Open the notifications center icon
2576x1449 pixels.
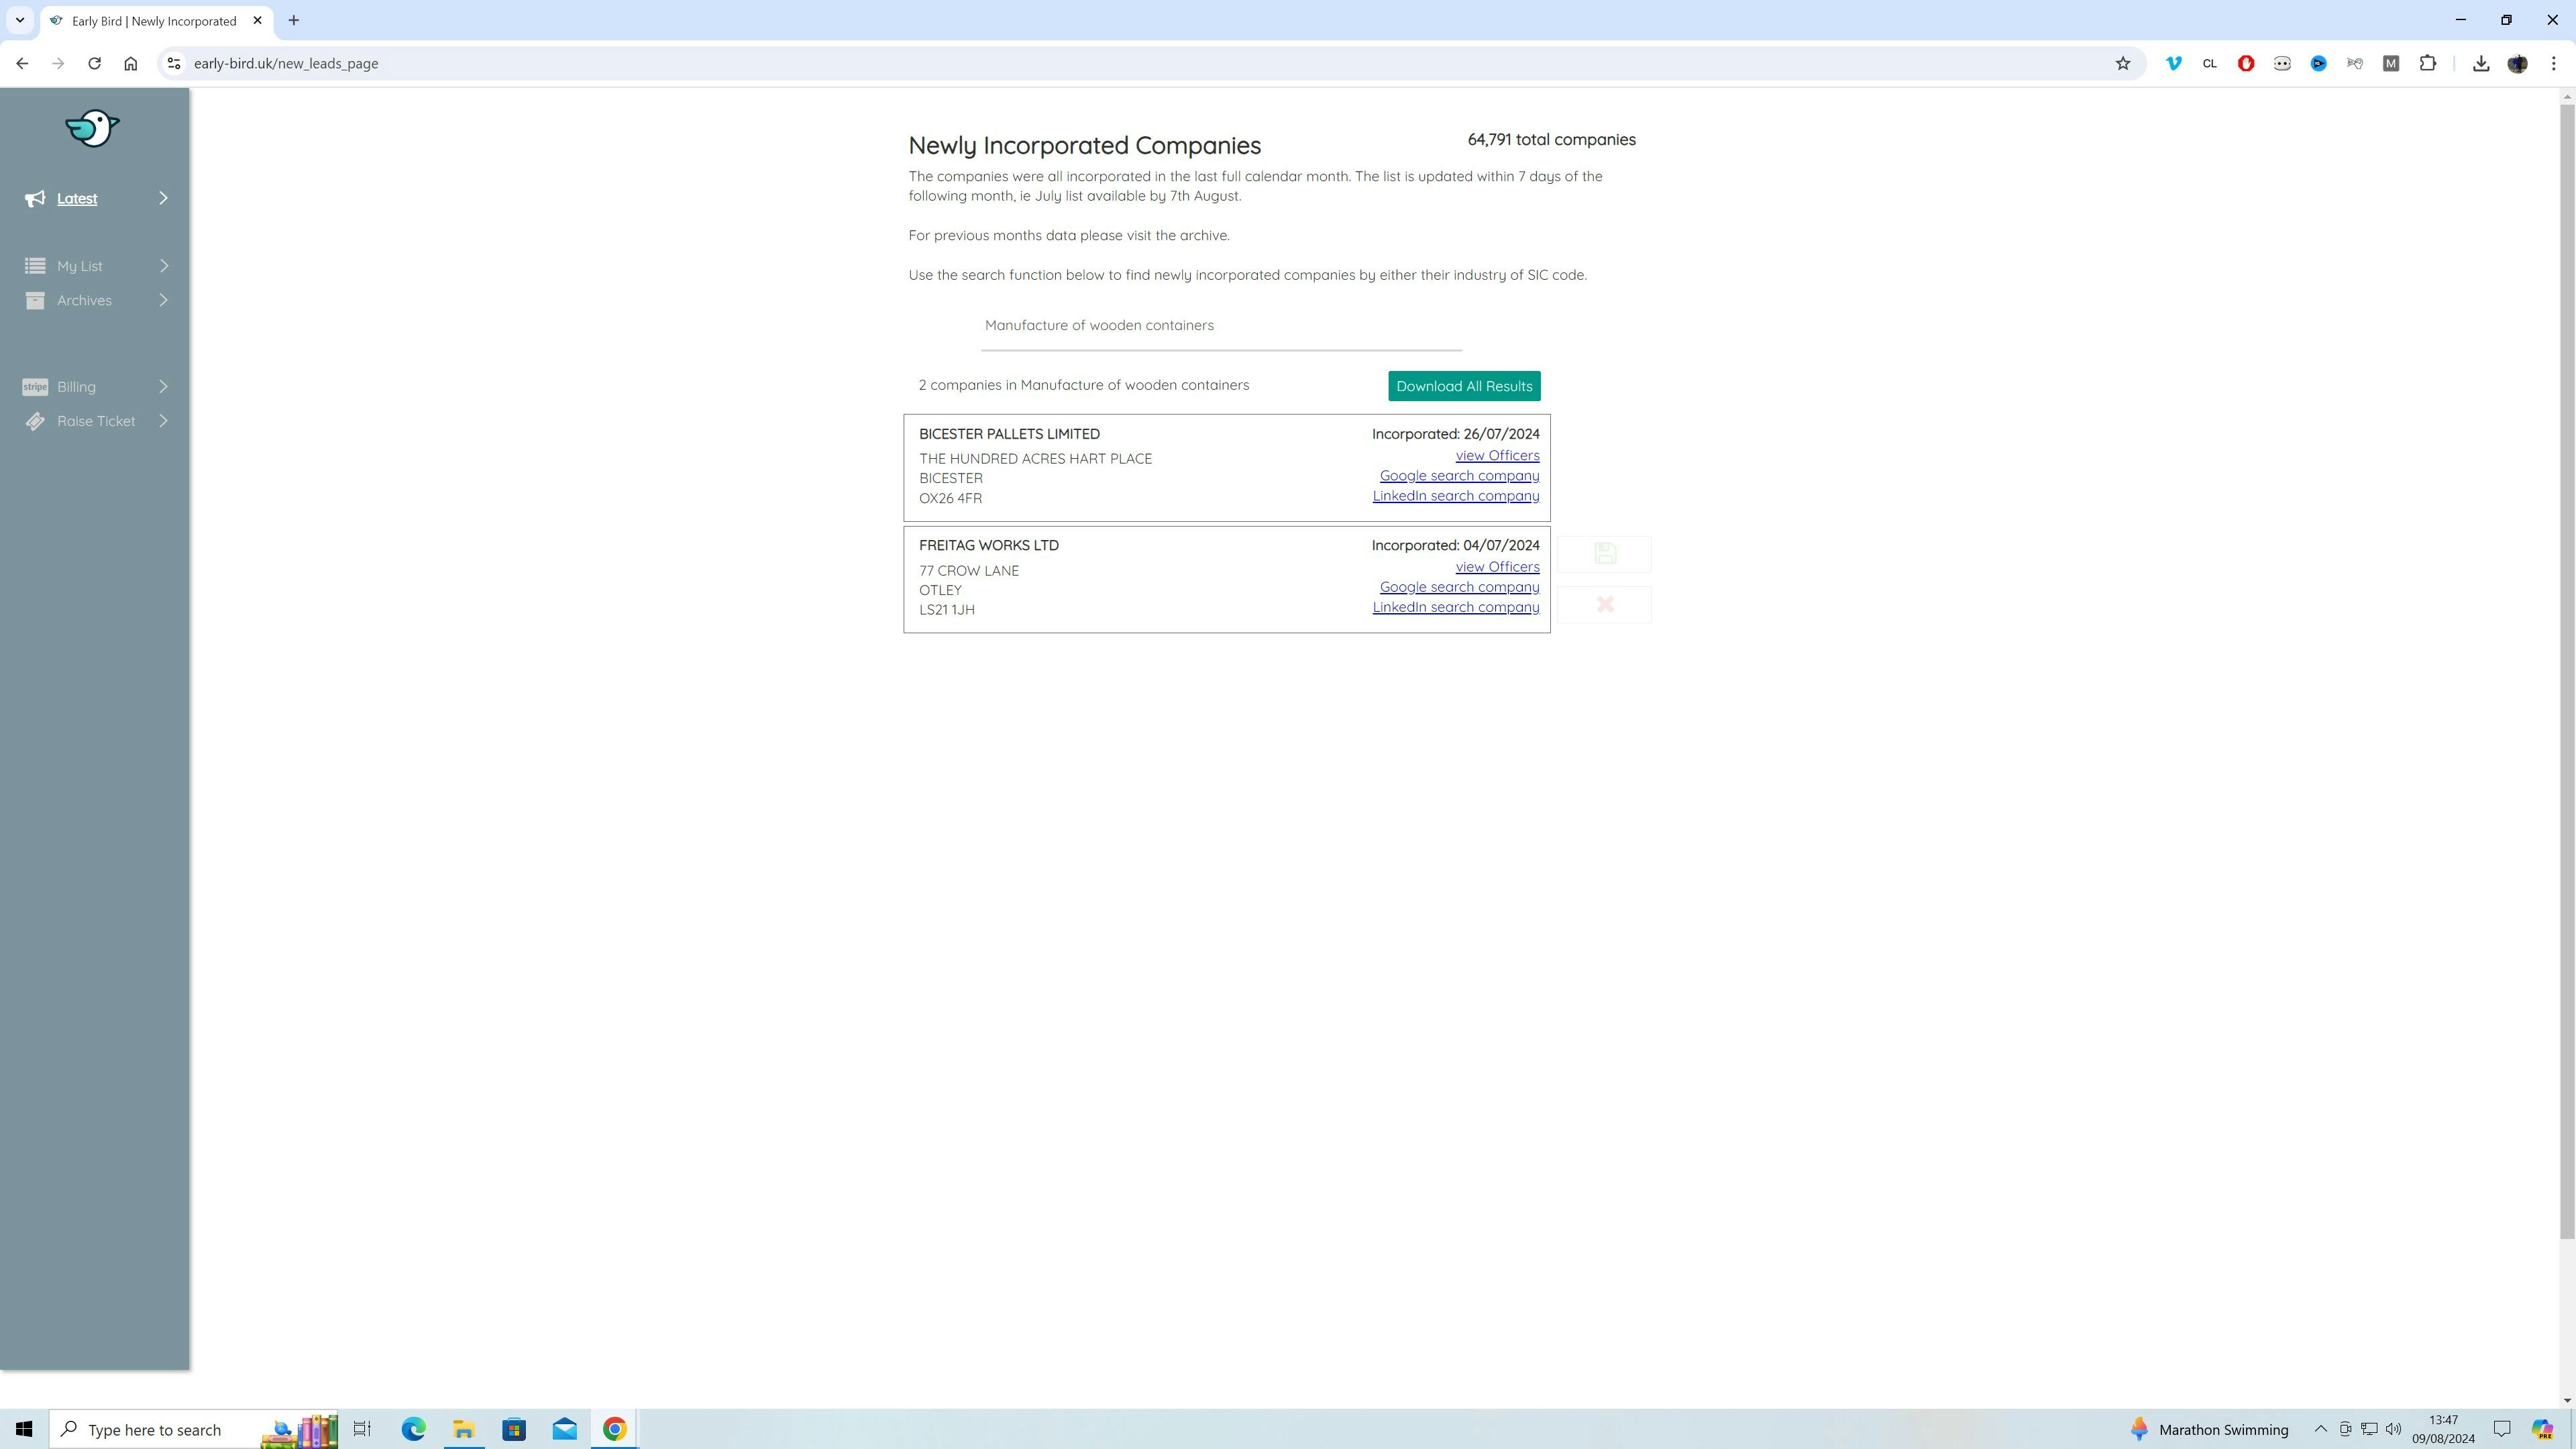2501,1429
